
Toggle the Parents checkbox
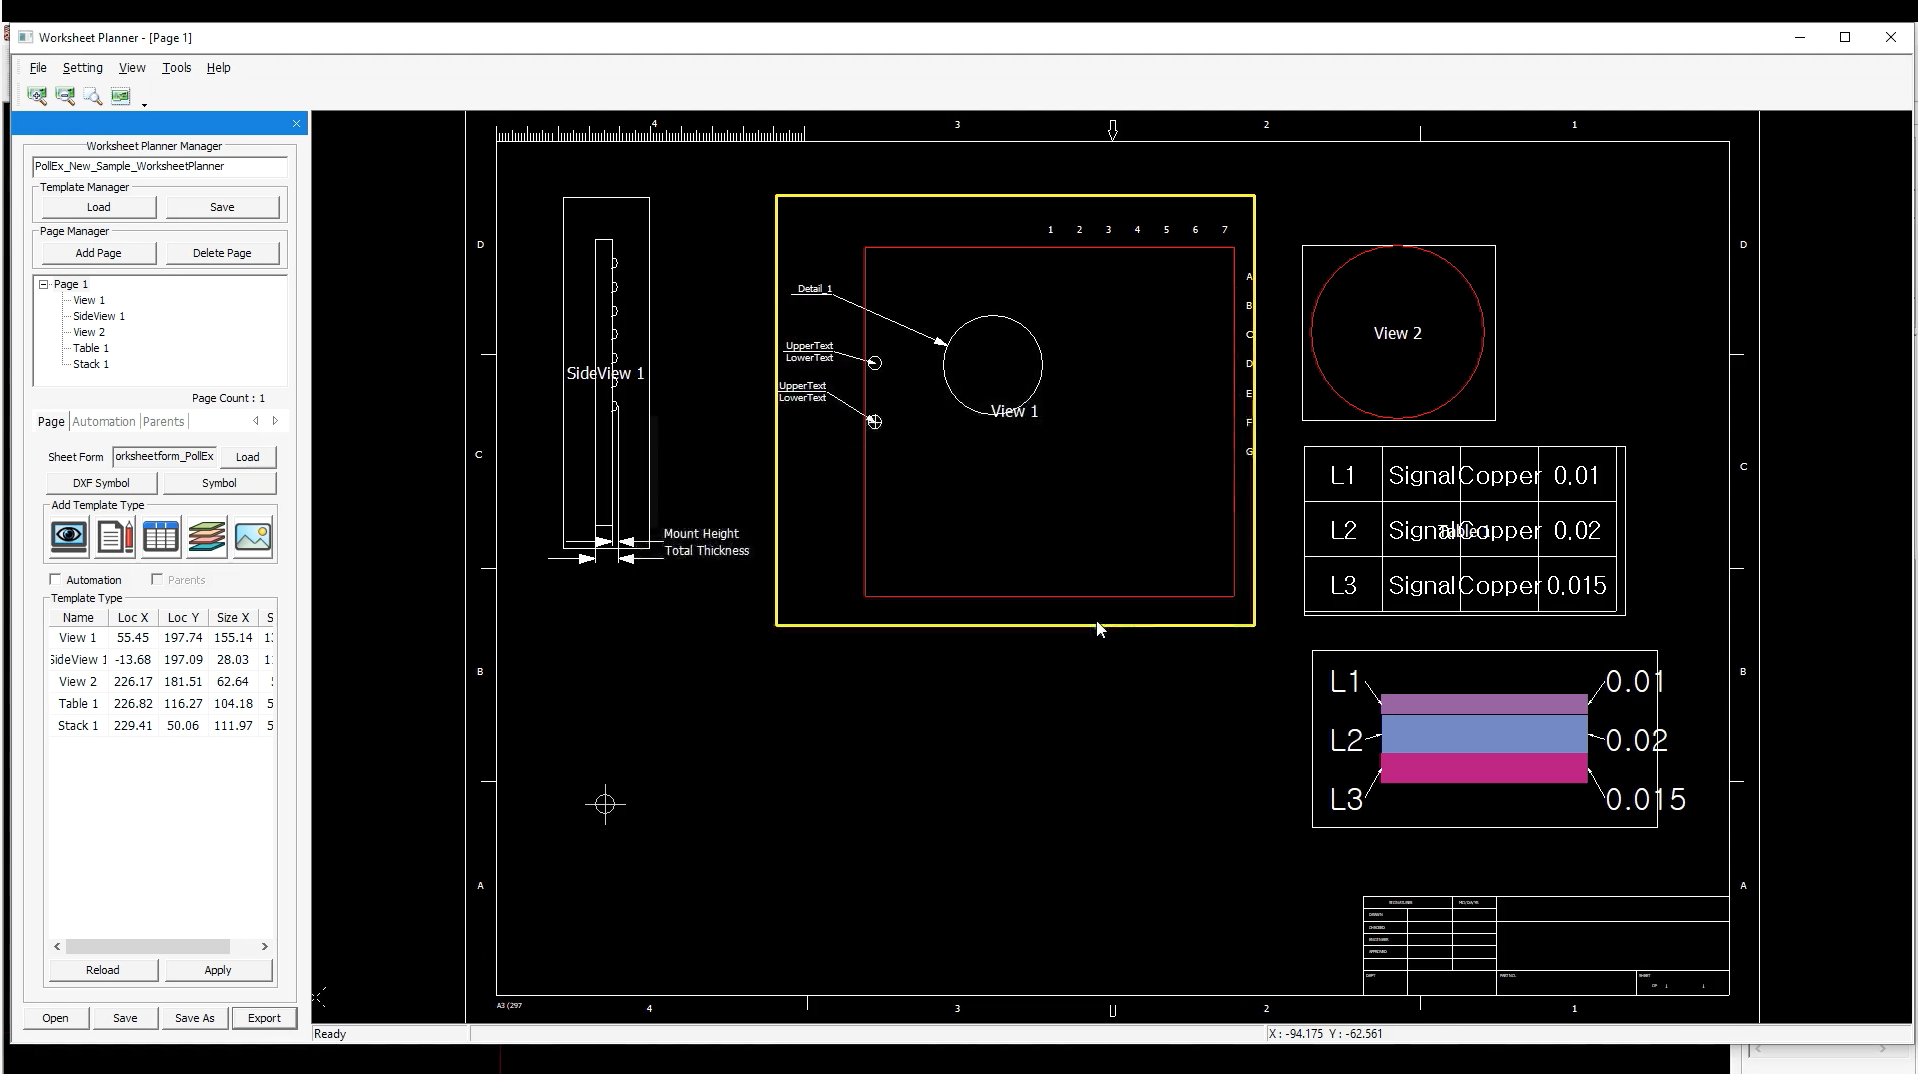157,580
